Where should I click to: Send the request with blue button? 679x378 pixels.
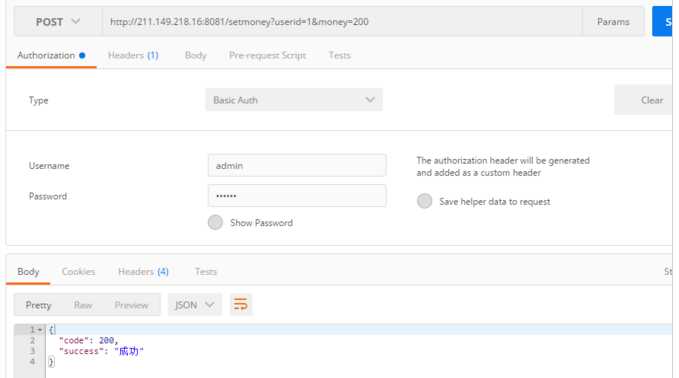[663, 22]
